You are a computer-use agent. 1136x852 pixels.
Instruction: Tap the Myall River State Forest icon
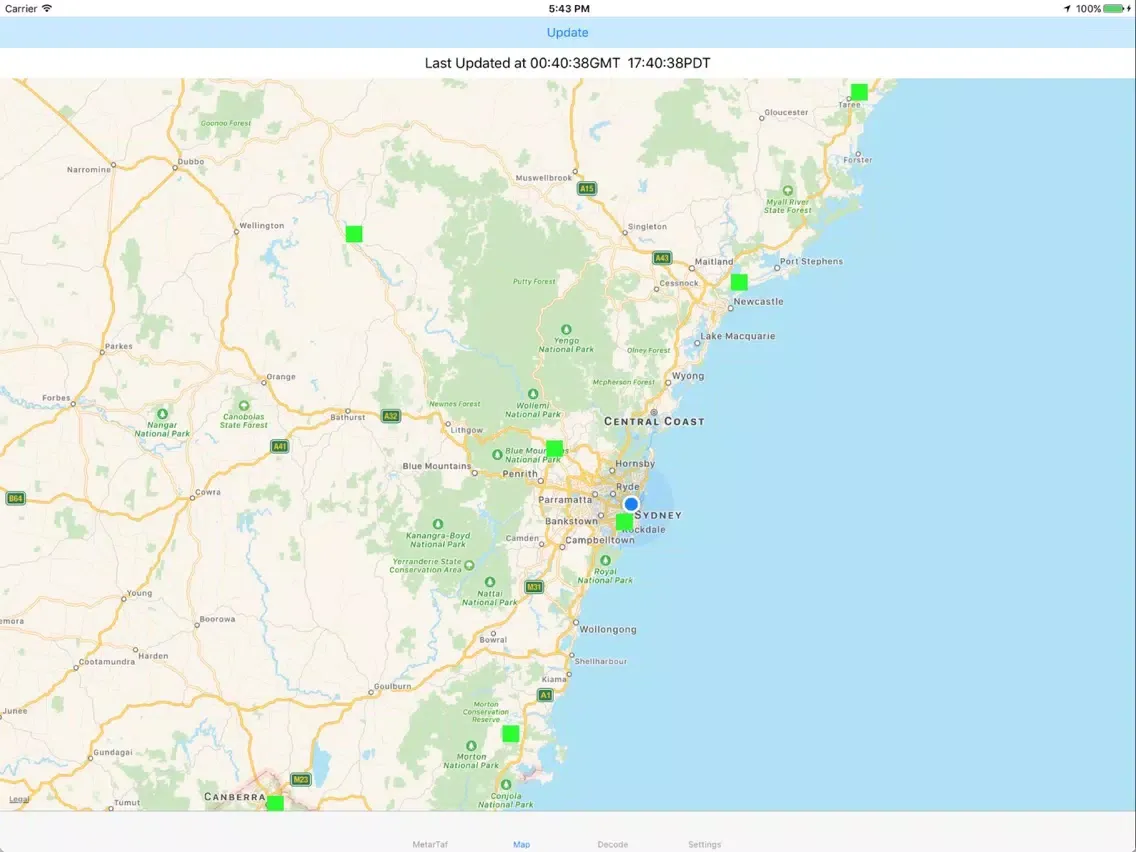pos(788,191)
